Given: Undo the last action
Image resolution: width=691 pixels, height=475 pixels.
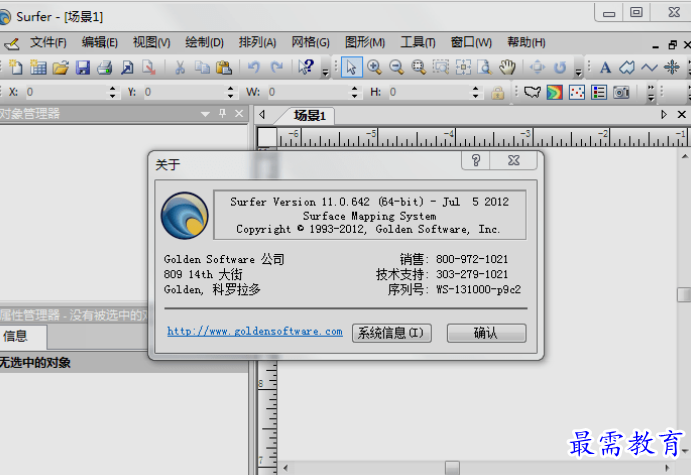Looking at the screenshot, I should (253, 67).
